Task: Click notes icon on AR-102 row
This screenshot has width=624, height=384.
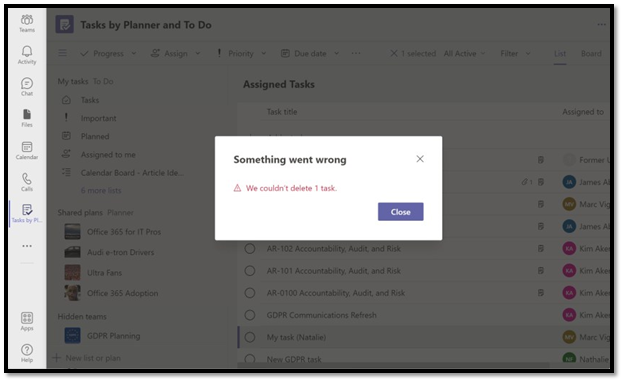Action: [x=540, y=249]
